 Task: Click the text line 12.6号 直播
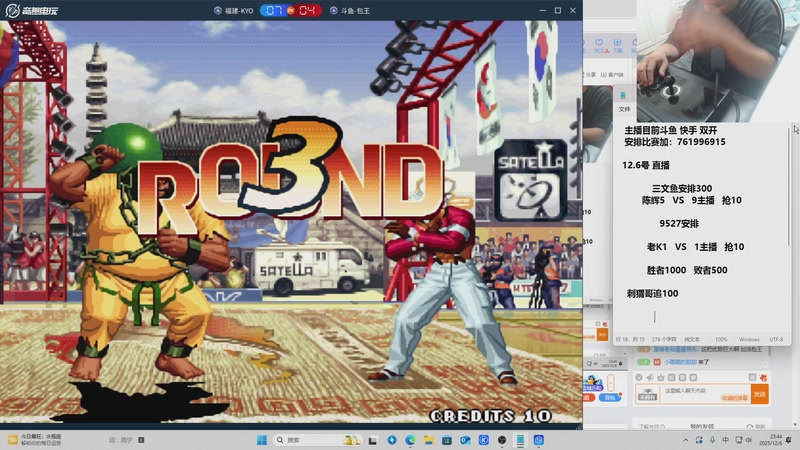point(645,165)
